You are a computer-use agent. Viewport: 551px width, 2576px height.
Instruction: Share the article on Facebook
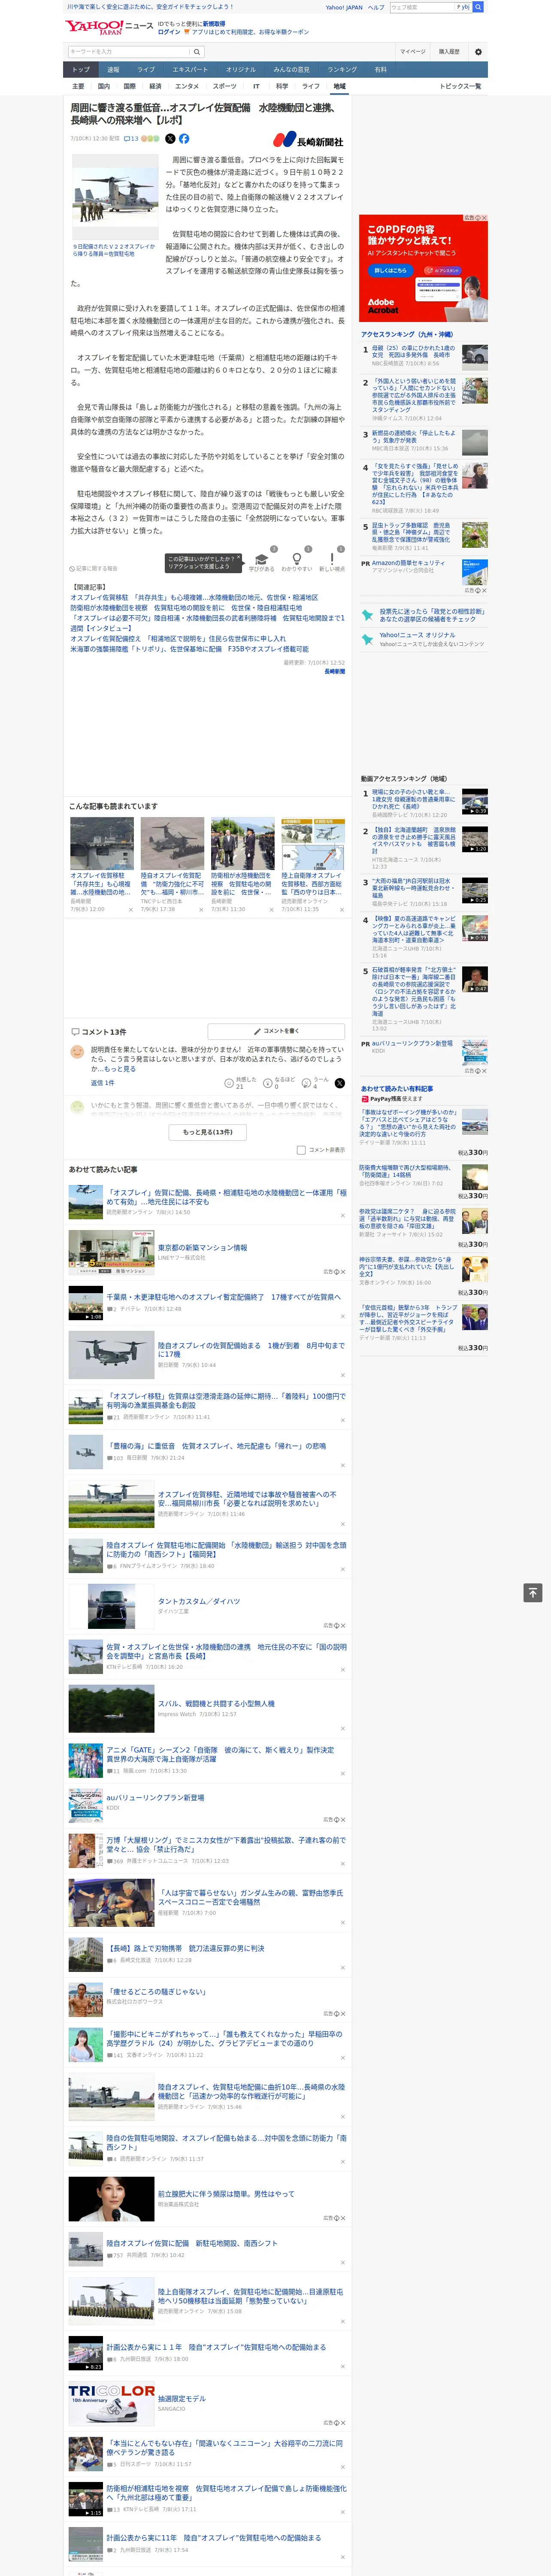tap(184, 139)
